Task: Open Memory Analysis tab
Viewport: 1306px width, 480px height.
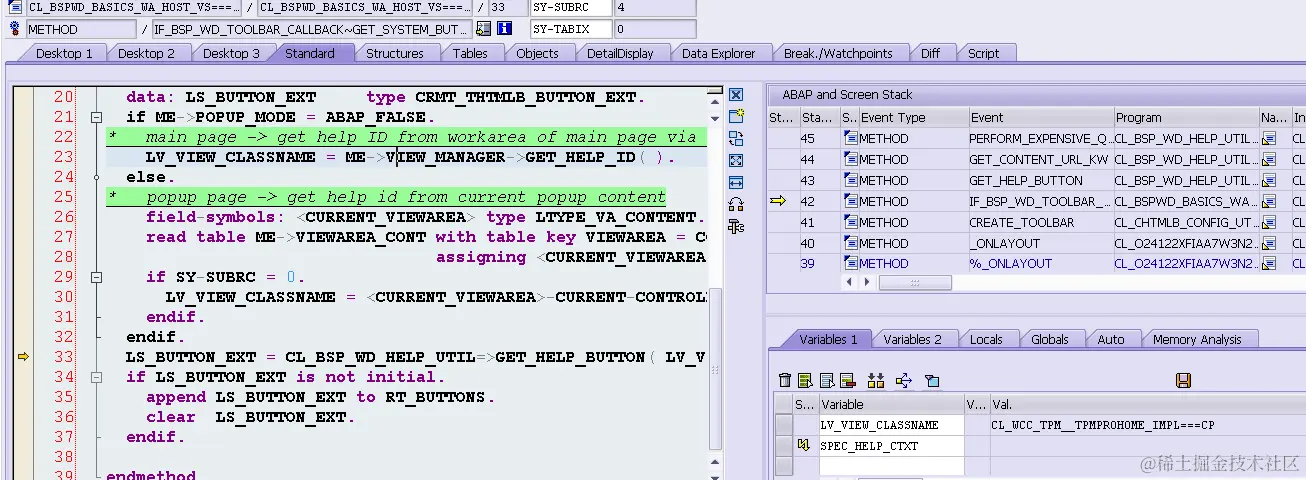Action: [x=1196, y=340]
